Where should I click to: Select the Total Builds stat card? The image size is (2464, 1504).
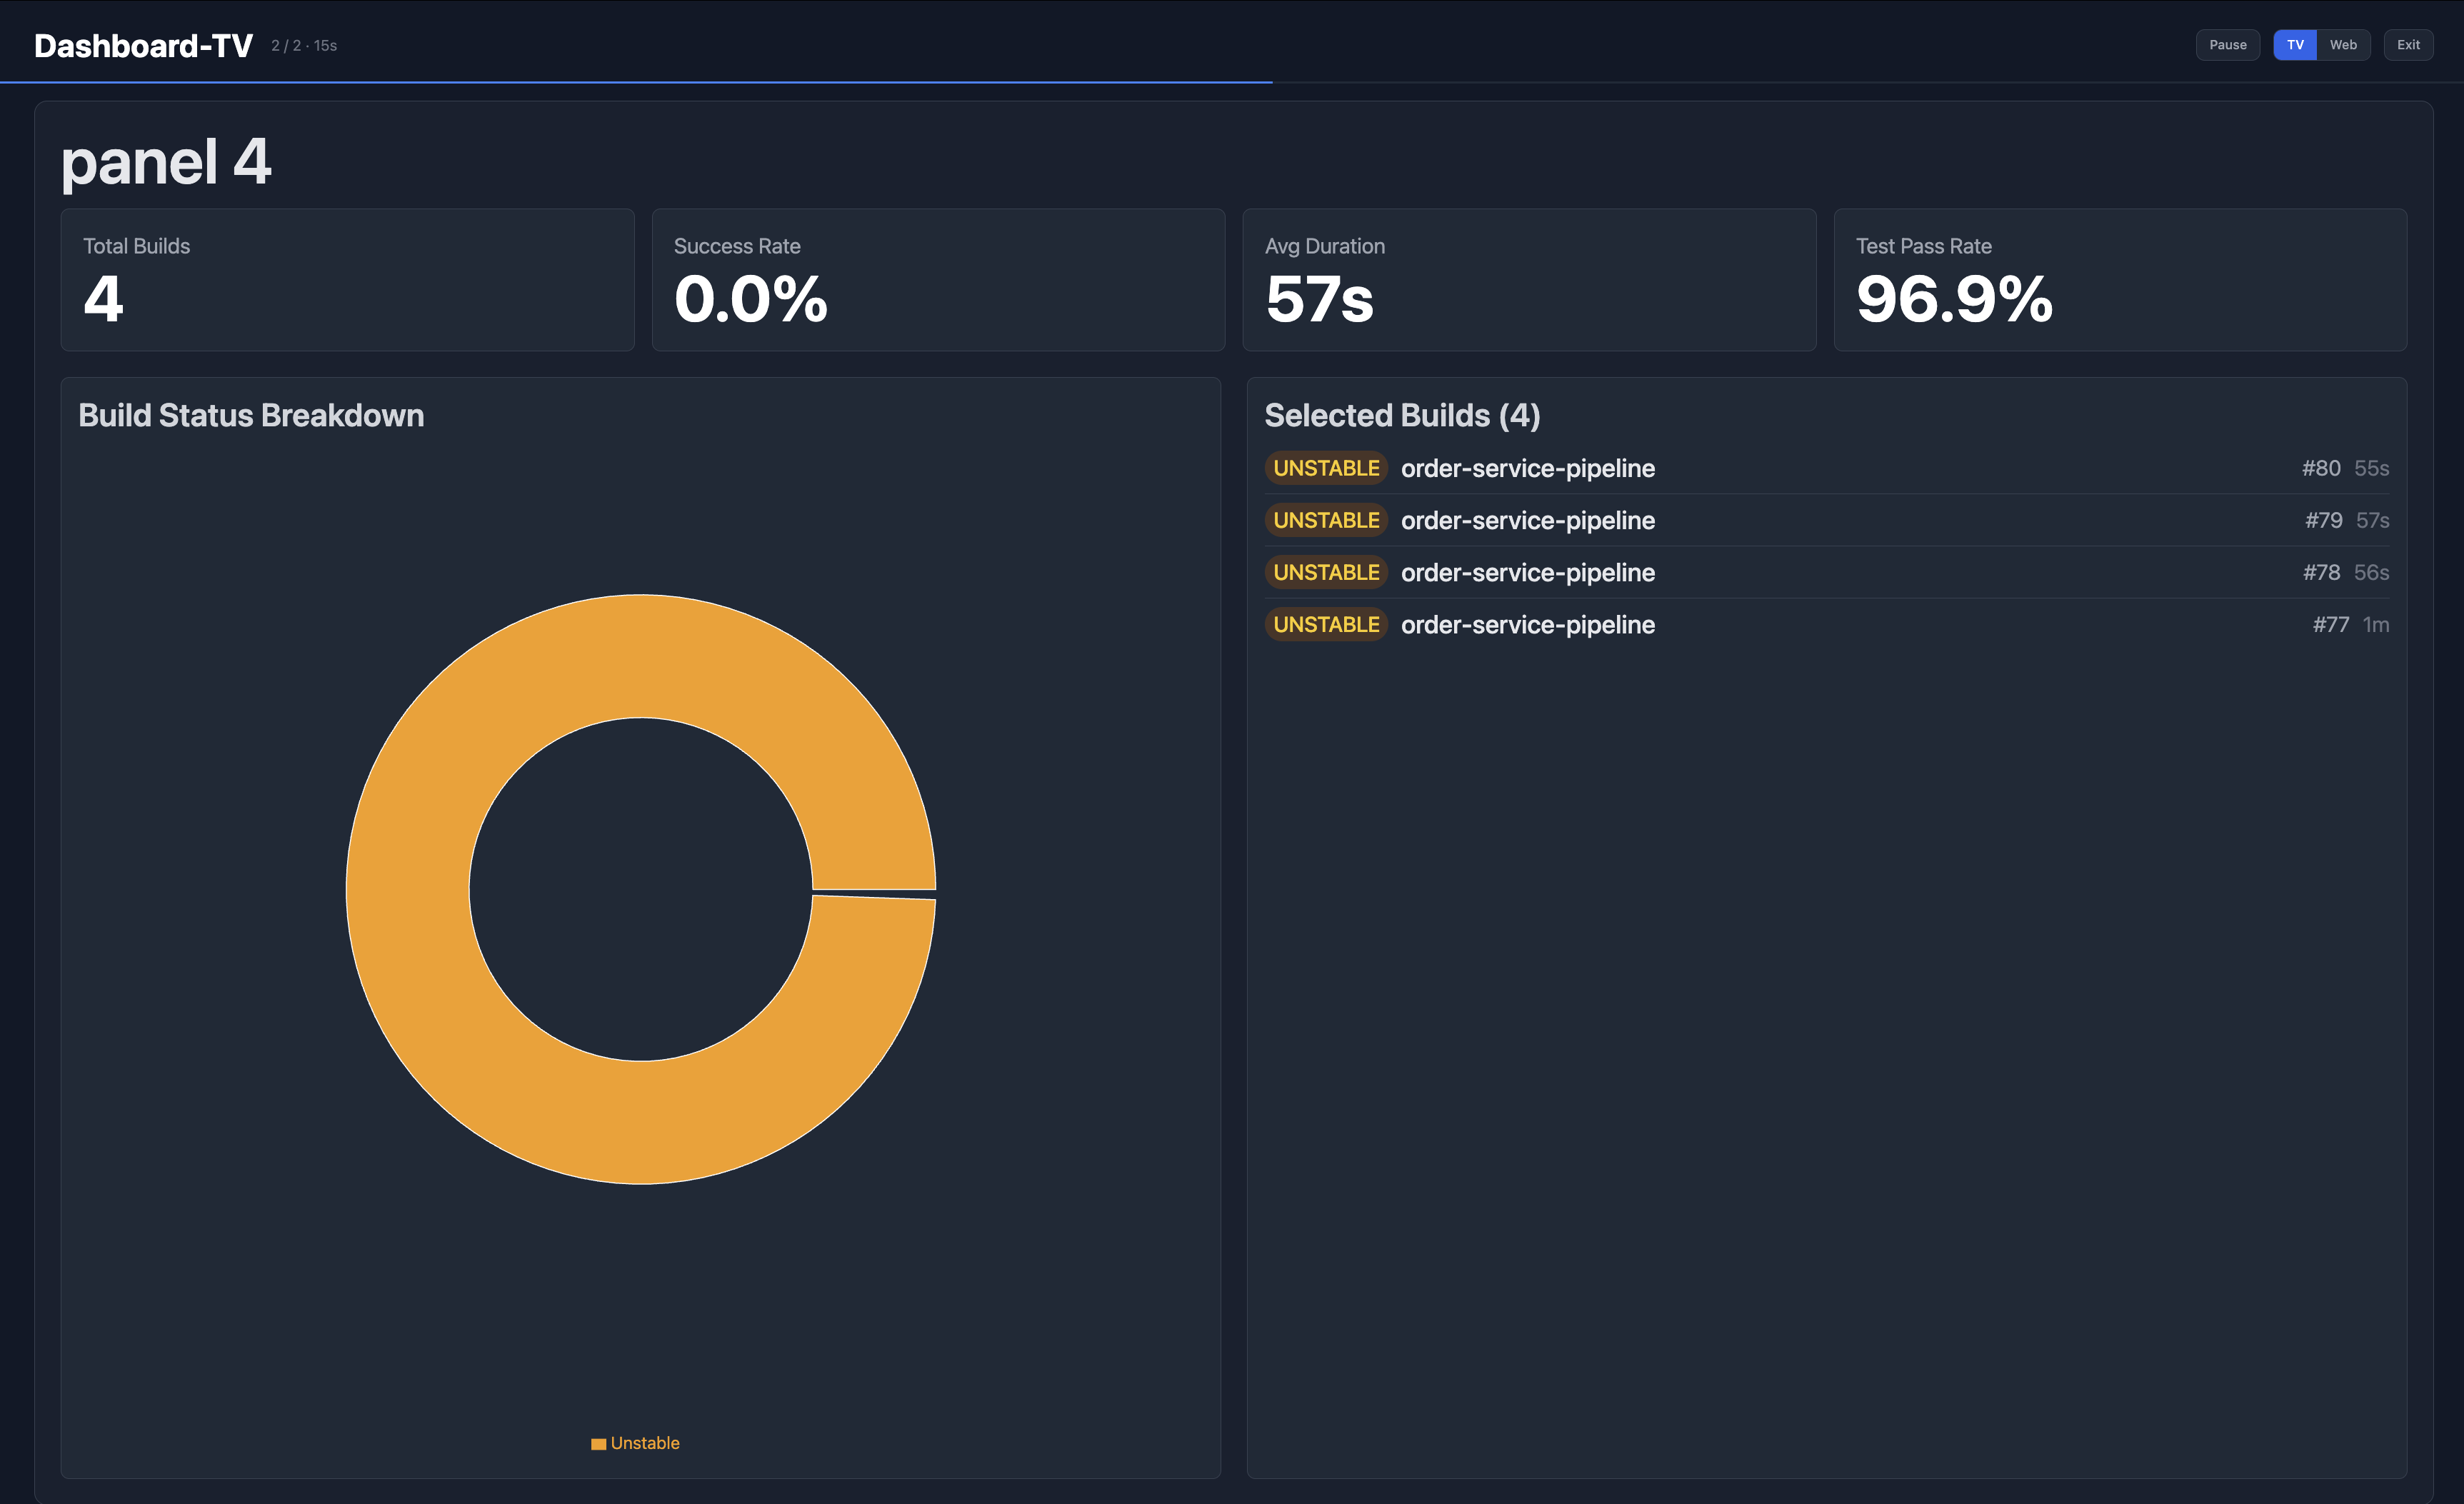point(347,280)
